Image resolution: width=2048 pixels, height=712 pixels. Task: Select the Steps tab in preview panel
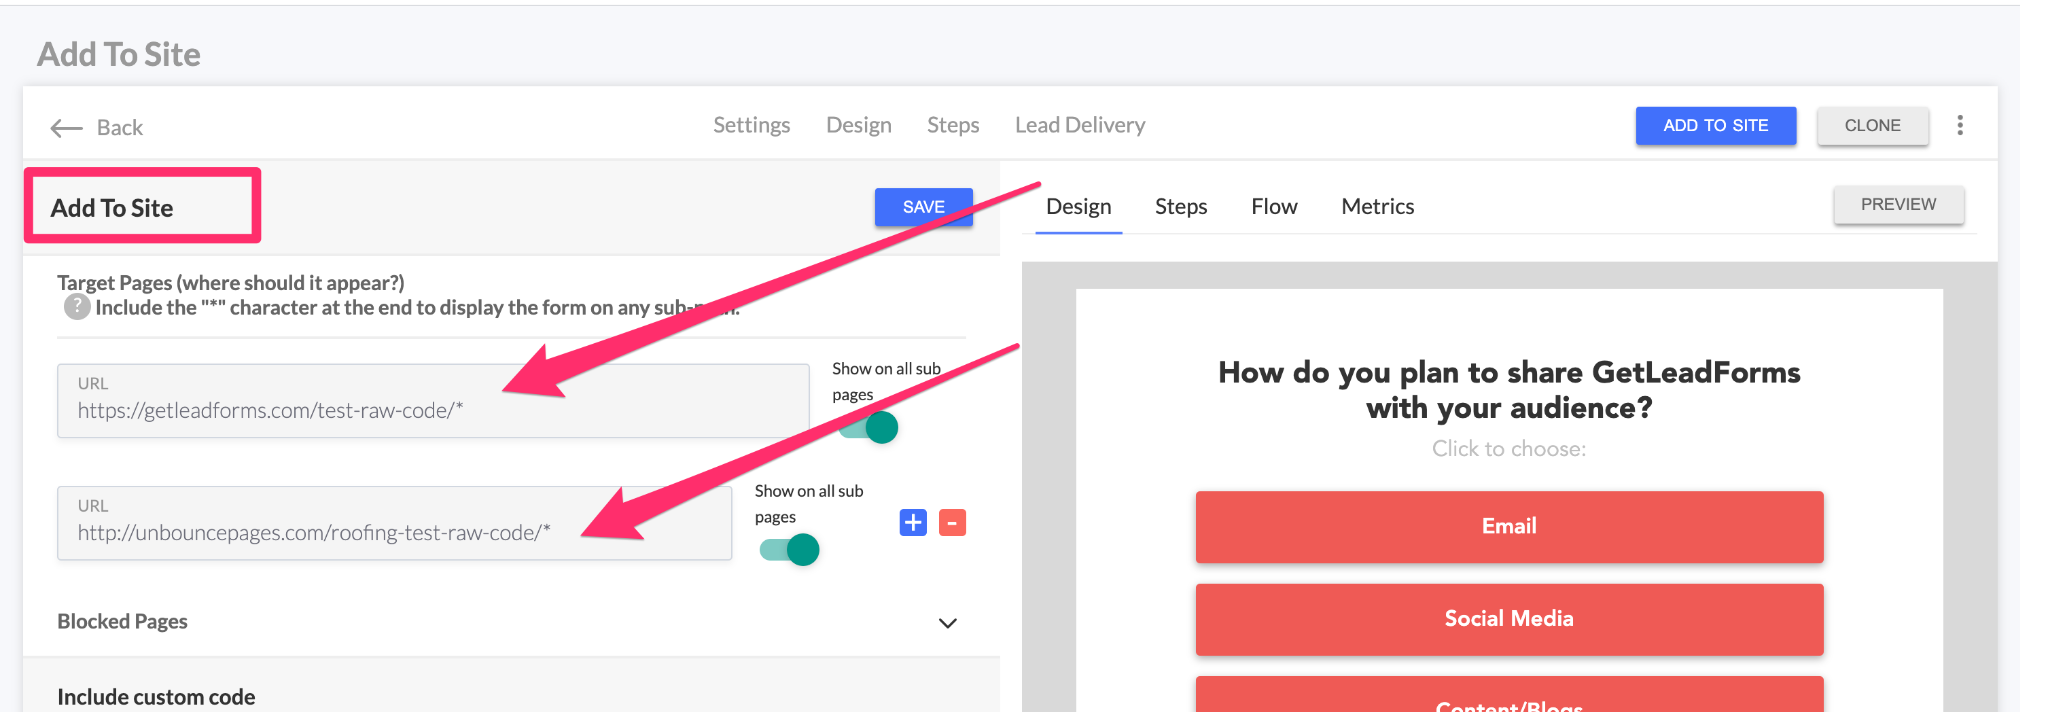pyautogui.click(x=1180, y=207)
